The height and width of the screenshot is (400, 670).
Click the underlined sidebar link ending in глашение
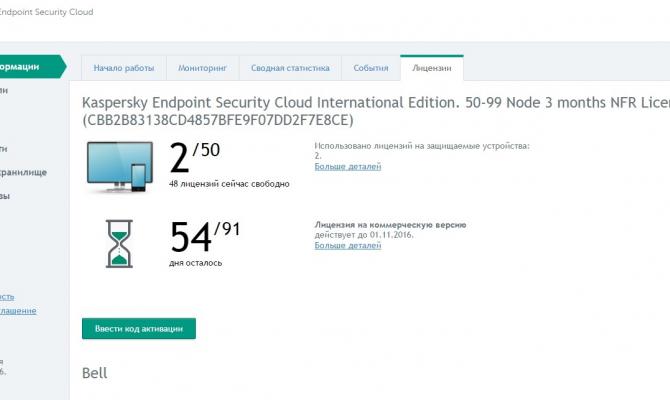pyautogui.click(x=18, y=311)
